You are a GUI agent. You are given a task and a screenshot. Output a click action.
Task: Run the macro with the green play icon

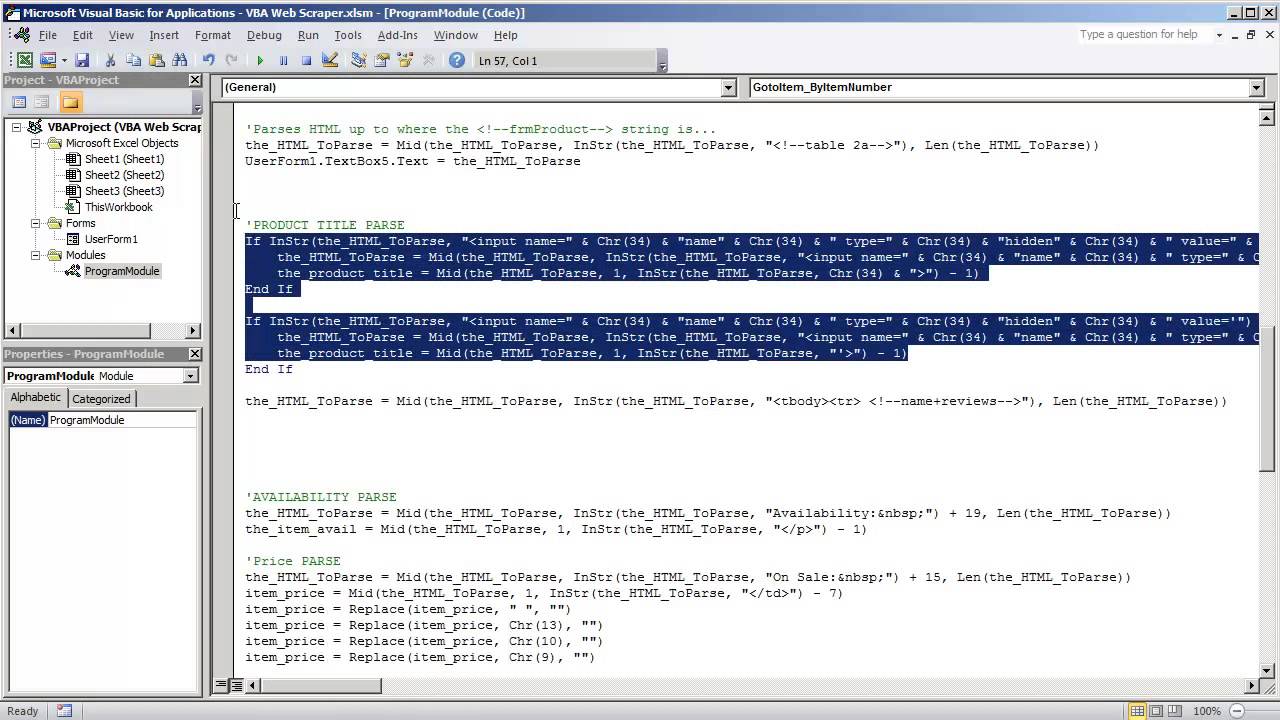point(260,61)
